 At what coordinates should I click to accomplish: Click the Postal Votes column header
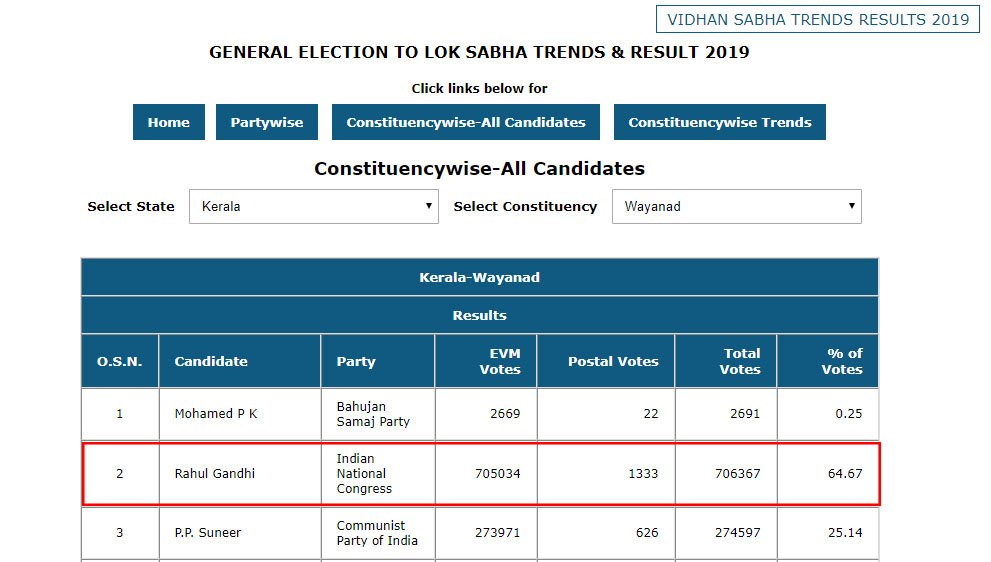pyautogui.click(x=613, y=361)
